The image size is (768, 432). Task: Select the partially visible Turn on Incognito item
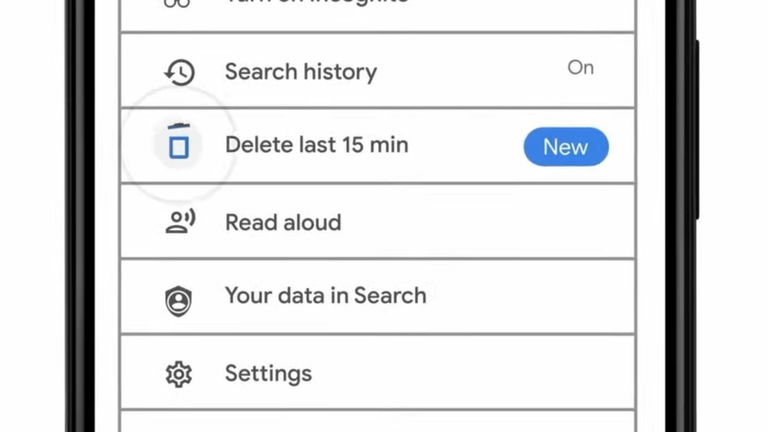click(378, 15)
